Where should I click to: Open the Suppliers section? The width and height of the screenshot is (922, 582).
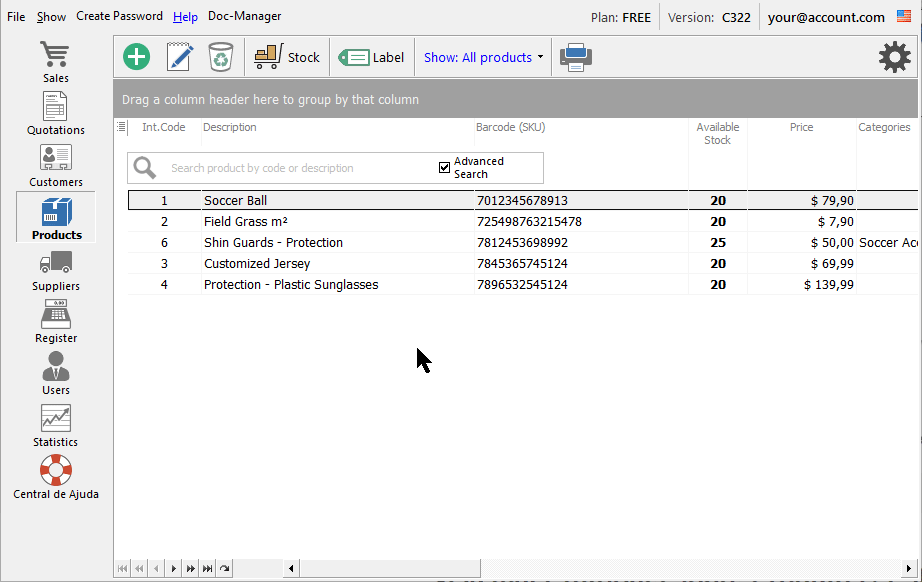click(55, 270)
